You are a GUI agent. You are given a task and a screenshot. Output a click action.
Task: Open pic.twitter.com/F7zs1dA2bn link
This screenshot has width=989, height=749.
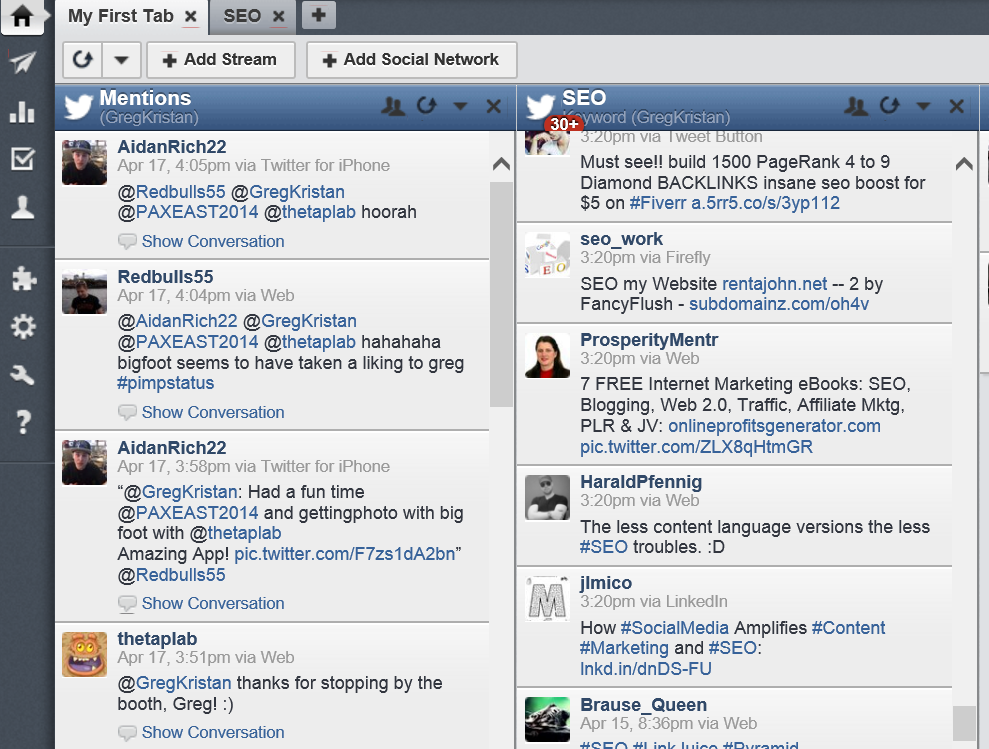coord(344,554)
